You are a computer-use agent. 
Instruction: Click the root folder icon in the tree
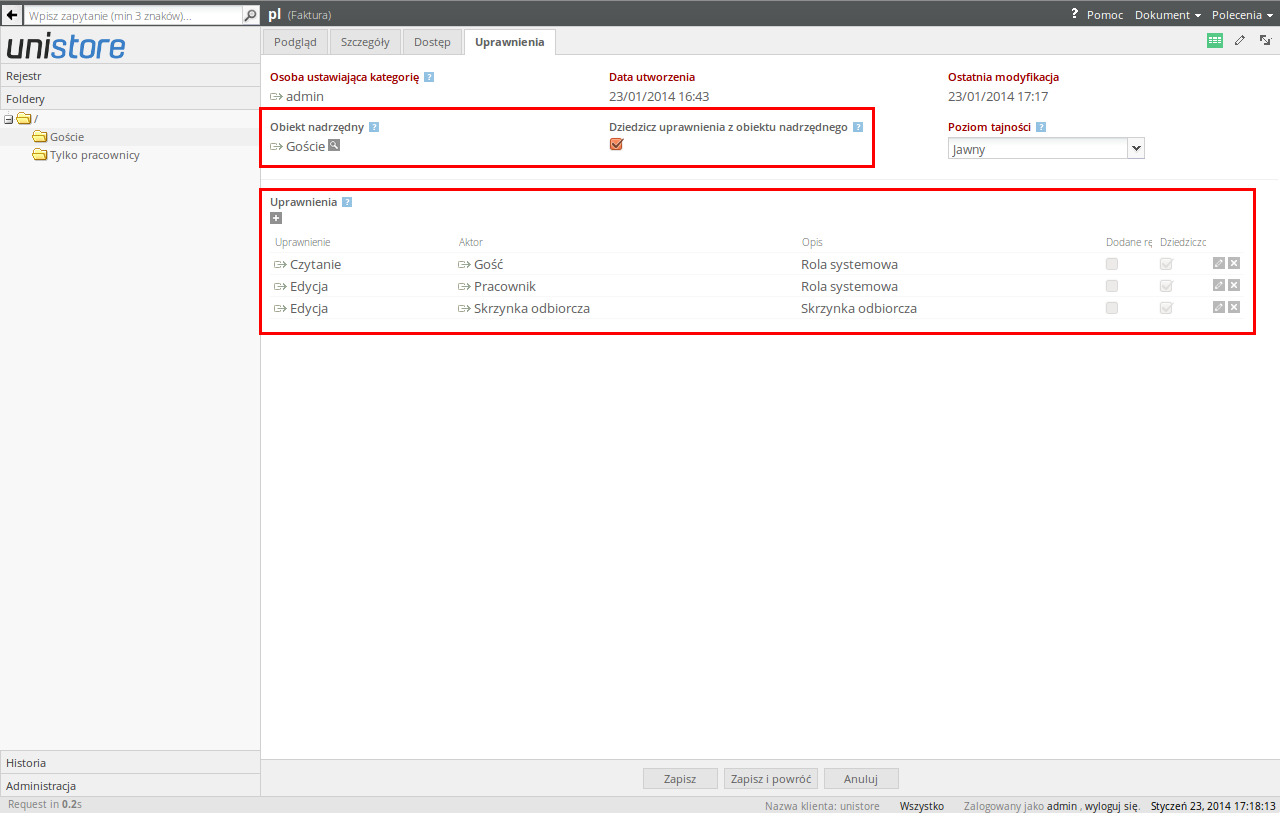(24, 119)
